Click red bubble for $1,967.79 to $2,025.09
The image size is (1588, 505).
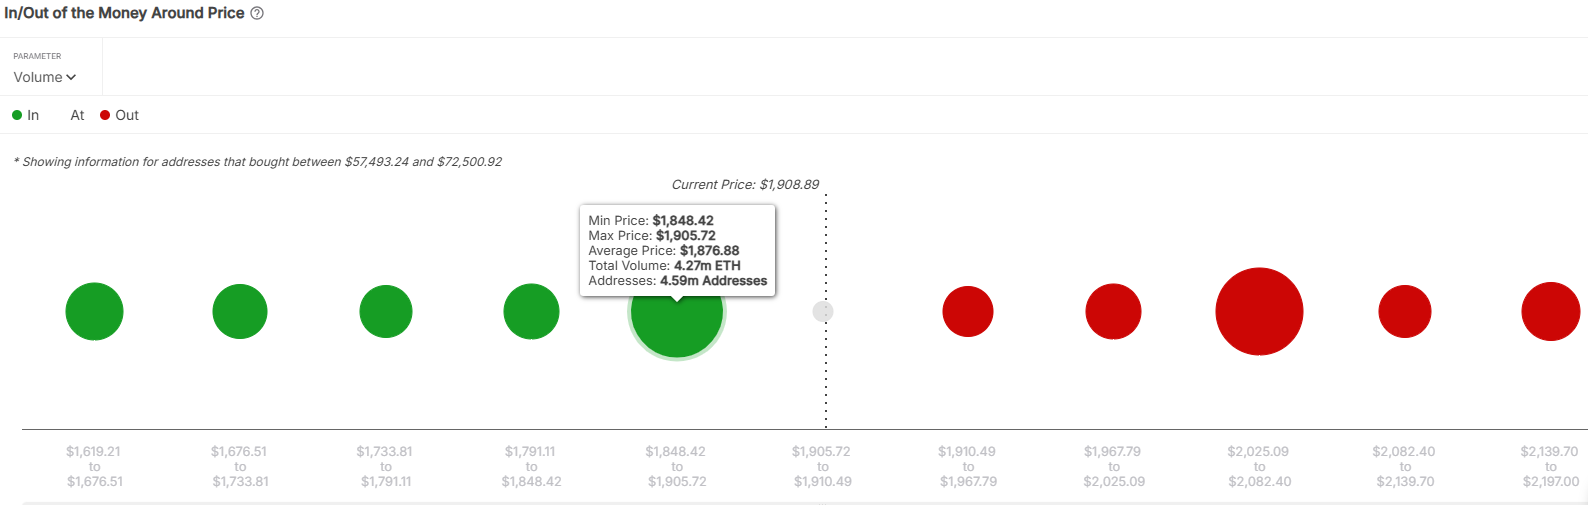click(x=1113, y=312)
